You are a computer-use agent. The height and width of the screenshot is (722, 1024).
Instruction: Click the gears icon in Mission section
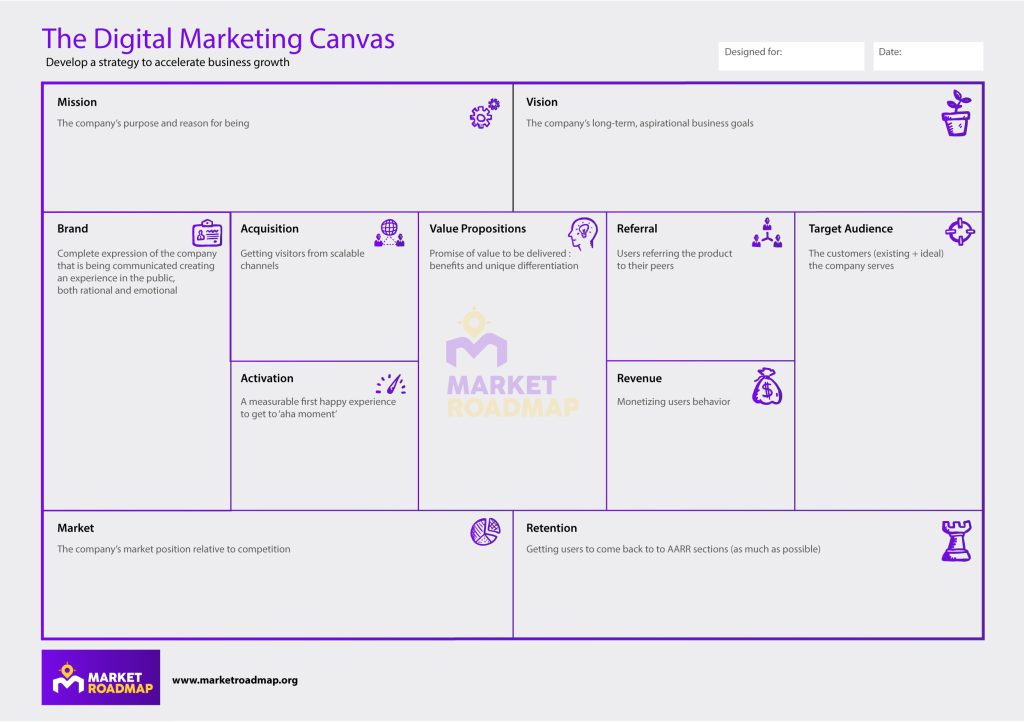485,114
